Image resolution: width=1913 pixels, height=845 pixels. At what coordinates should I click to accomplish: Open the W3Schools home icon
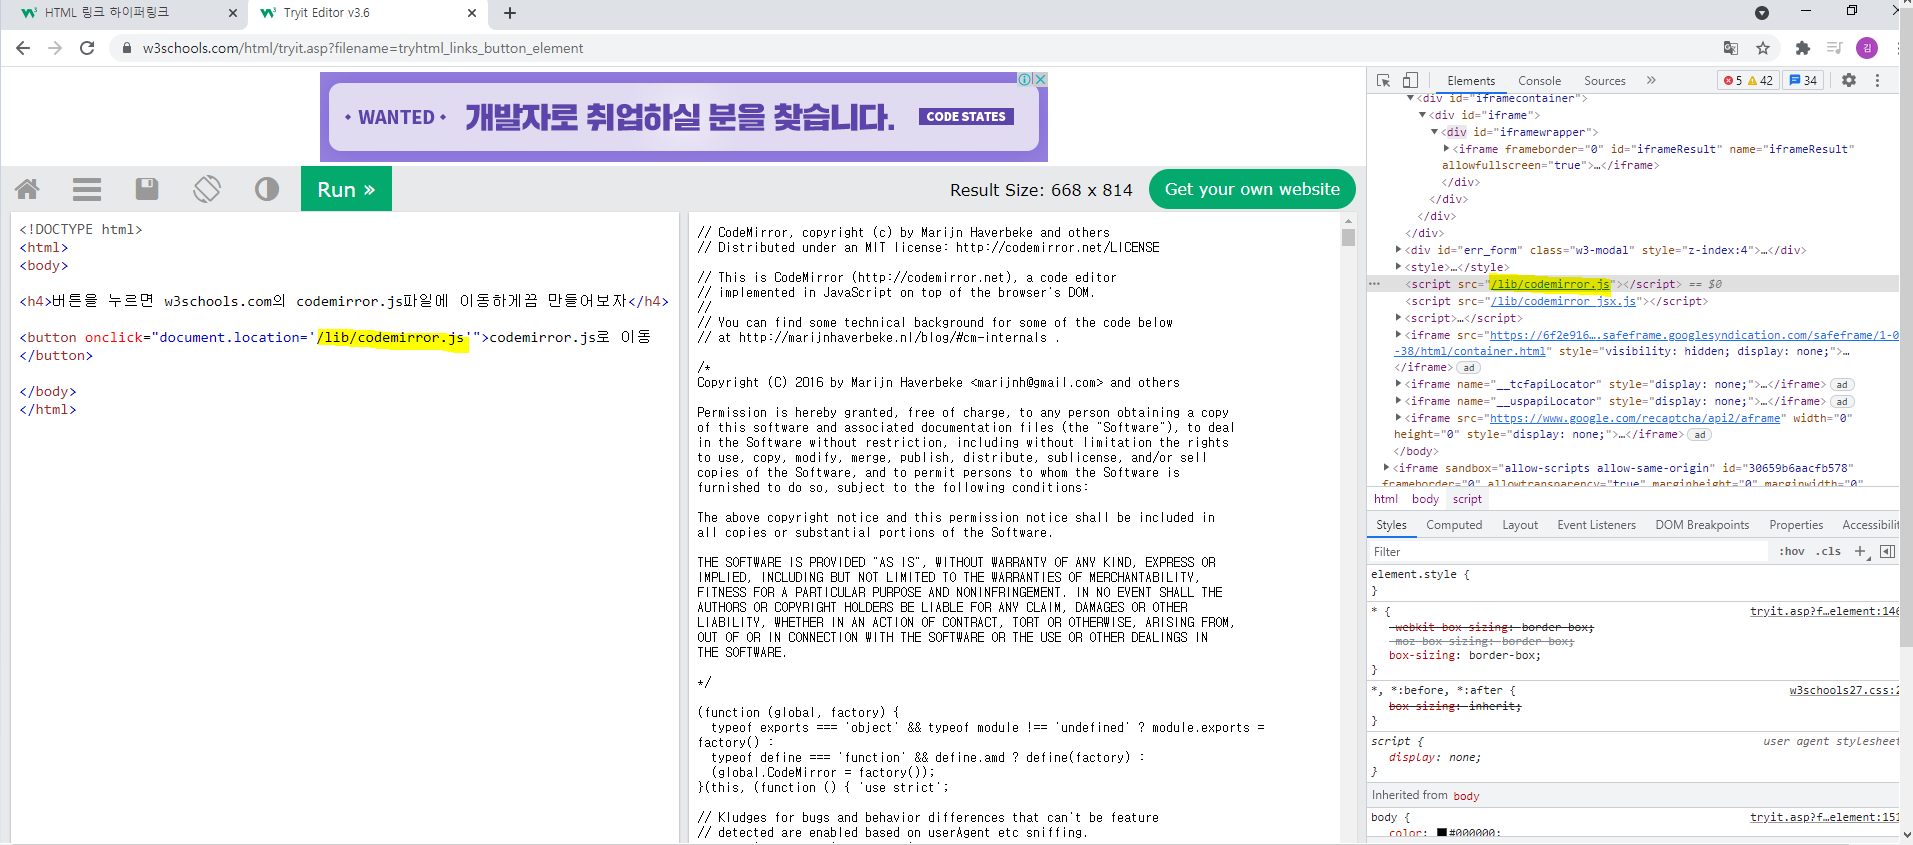[x=28, y=189]
